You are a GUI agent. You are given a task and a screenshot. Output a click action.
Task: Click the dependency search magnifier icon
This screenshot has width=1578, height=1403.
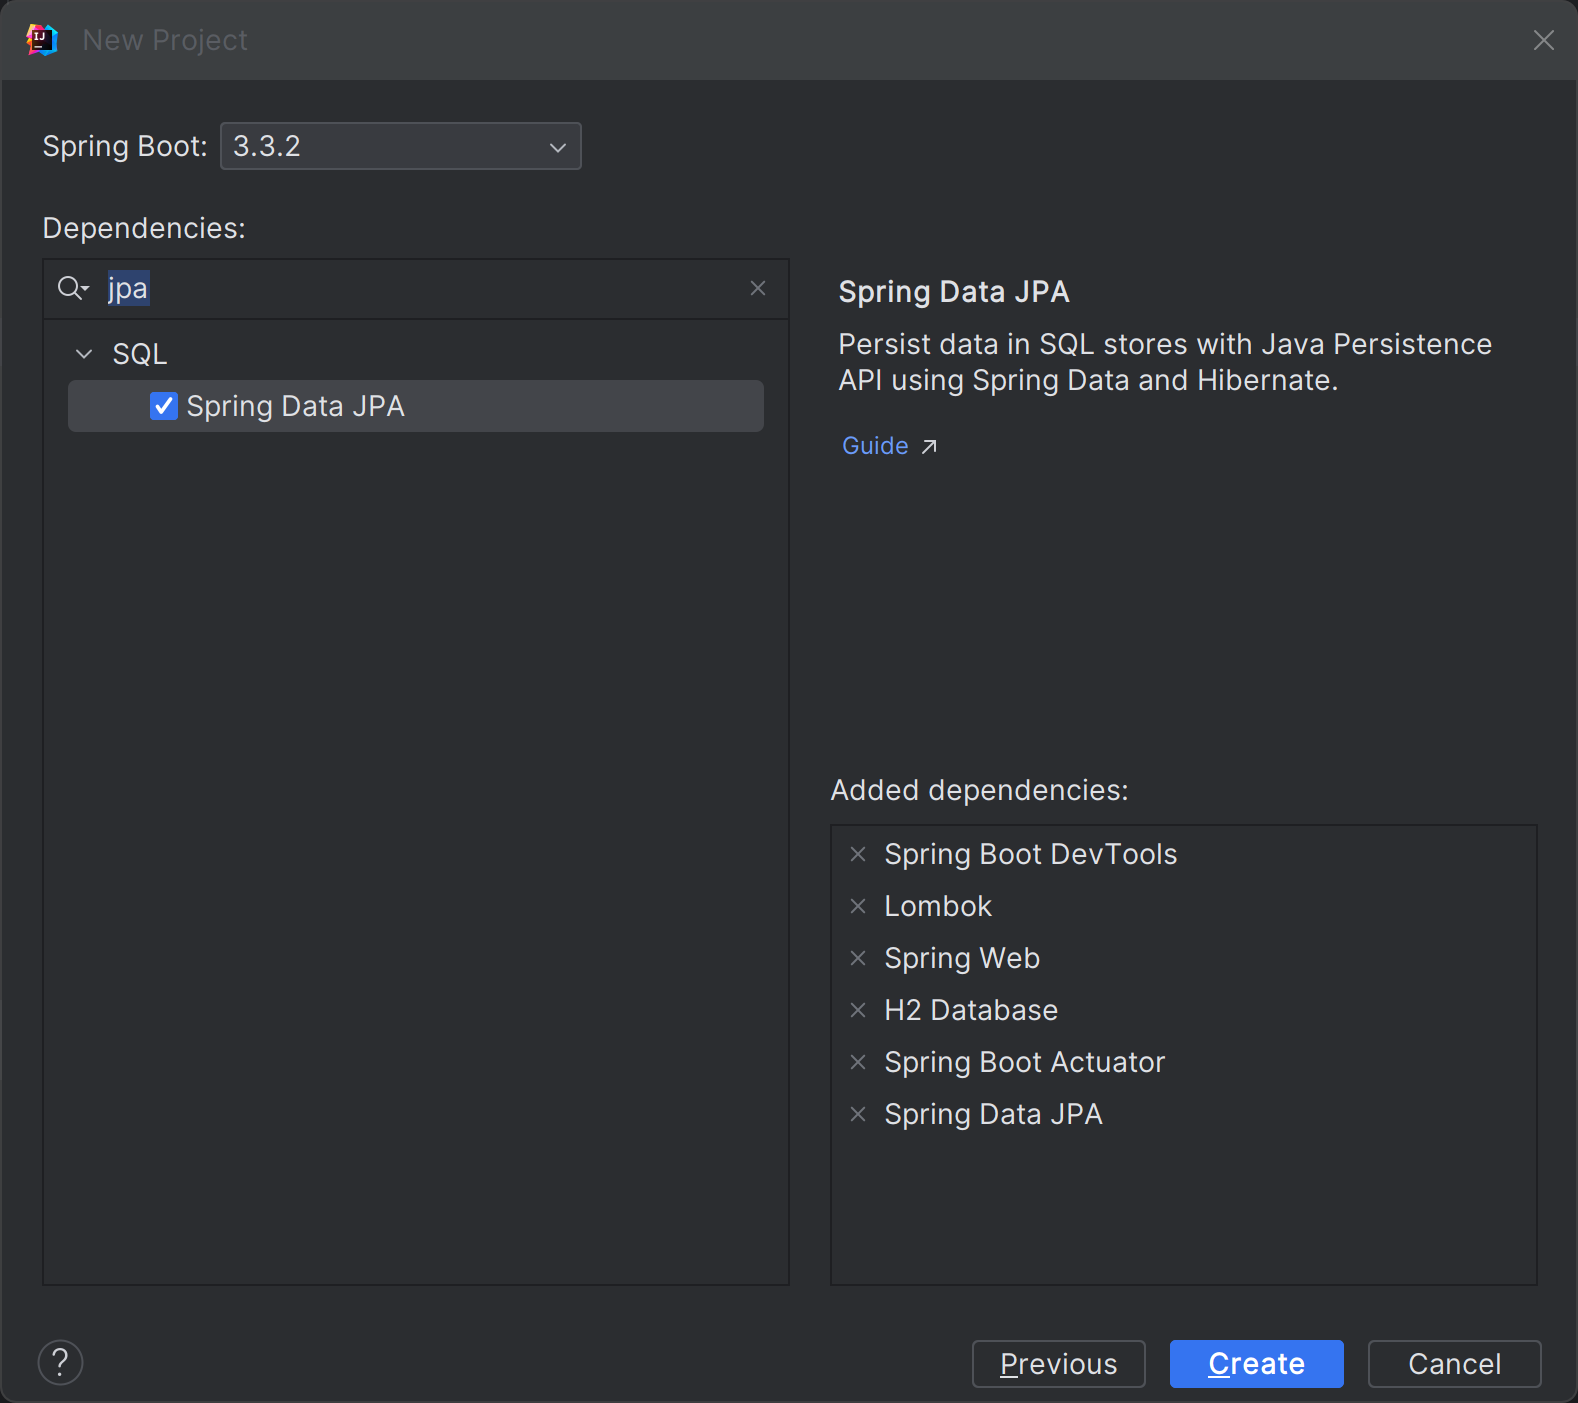pyautogui.click(x=72, y=289)
